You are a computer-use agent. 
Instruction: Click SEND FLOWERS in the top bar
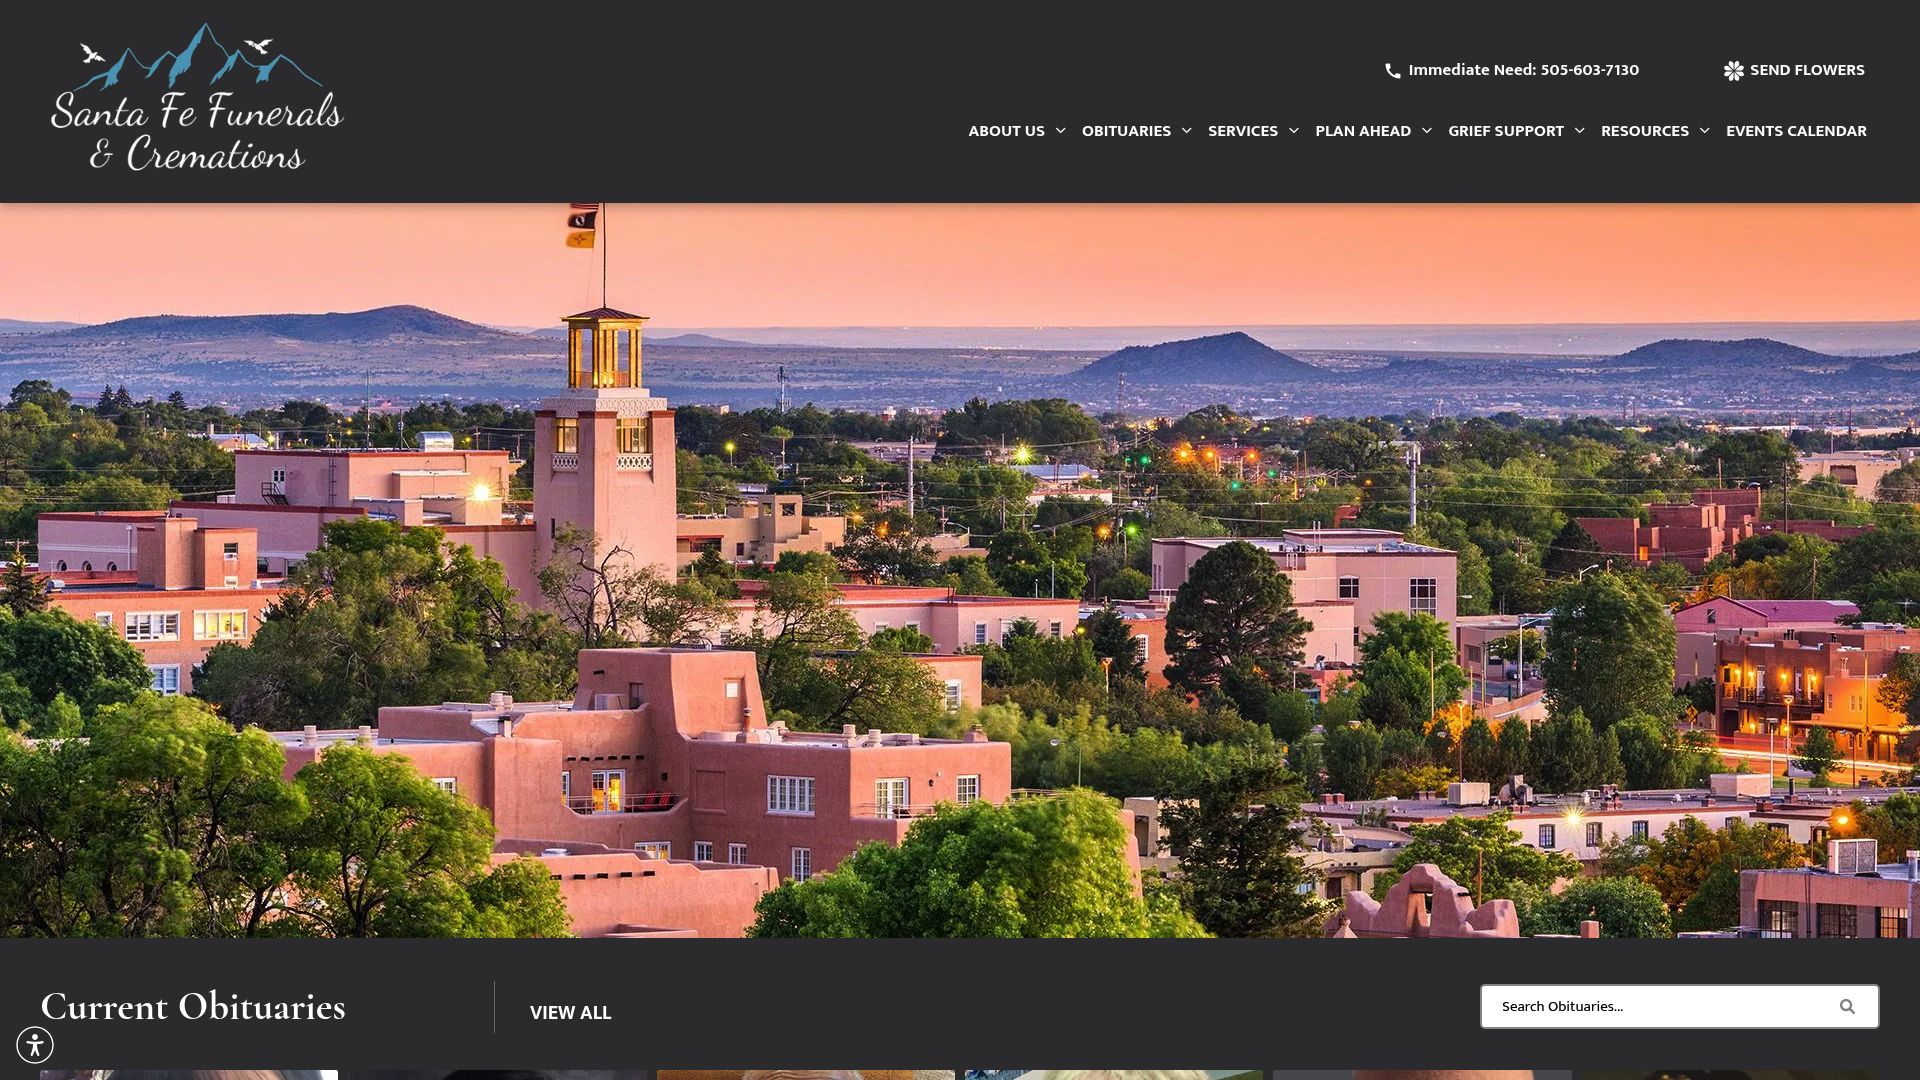point(1807,70)
